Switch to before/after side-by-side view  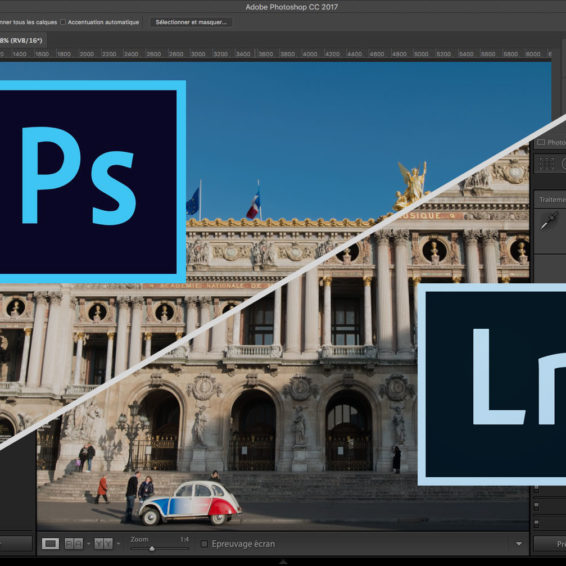click(x=74, y=544)
